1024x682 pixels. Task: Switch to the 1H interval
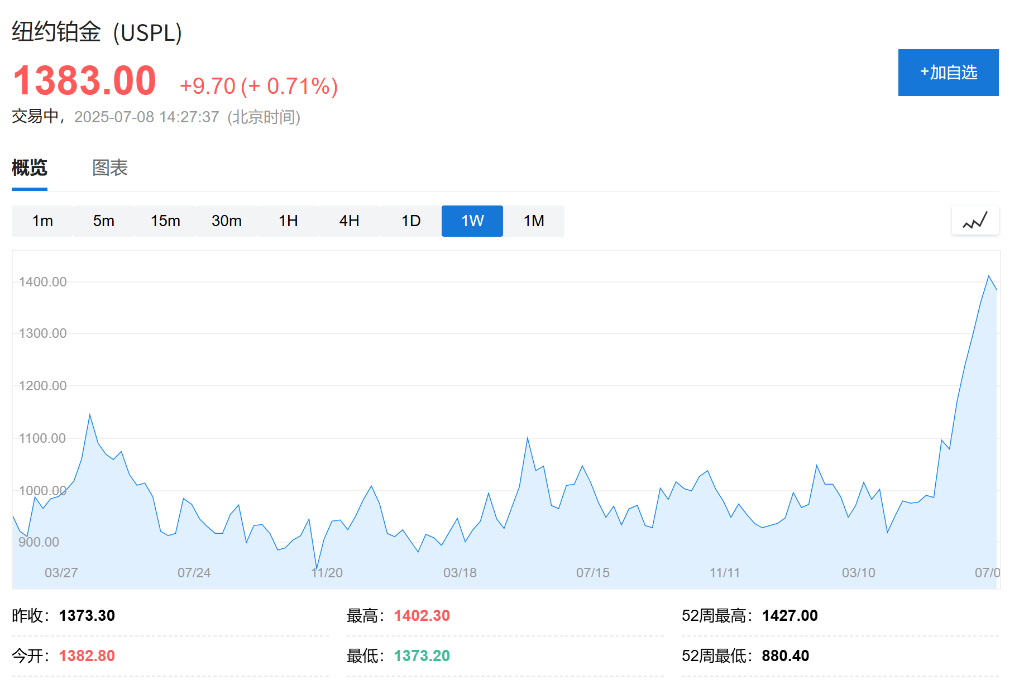tap(287, 220)
